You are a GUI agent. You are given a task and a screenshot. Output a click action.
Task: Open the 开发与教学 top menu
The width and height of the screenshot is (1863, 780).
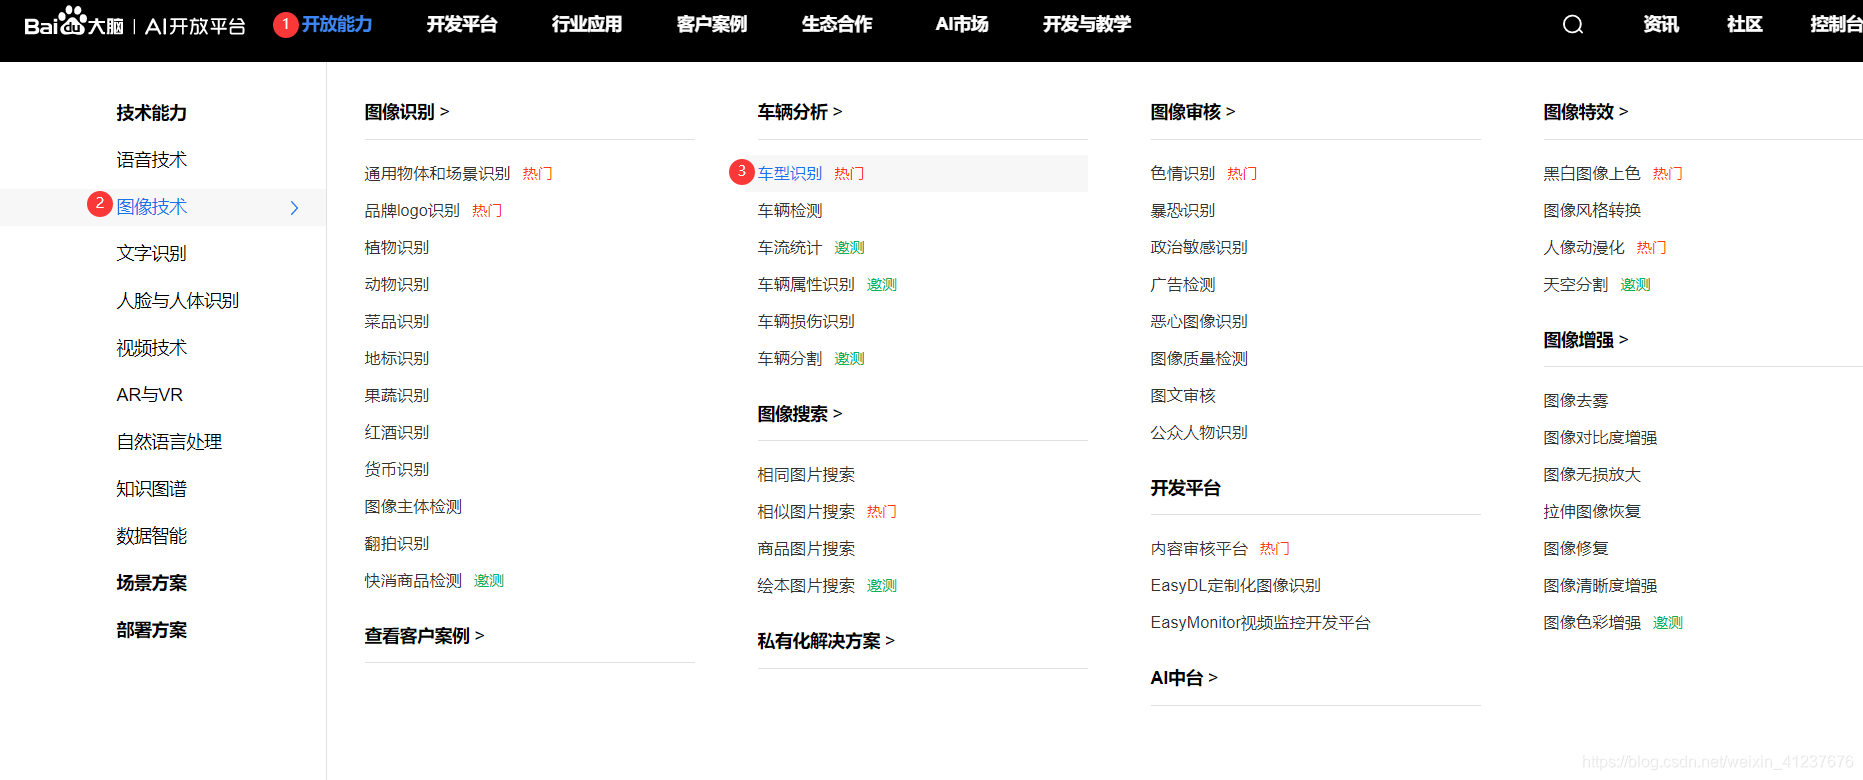pos(1087,24)
